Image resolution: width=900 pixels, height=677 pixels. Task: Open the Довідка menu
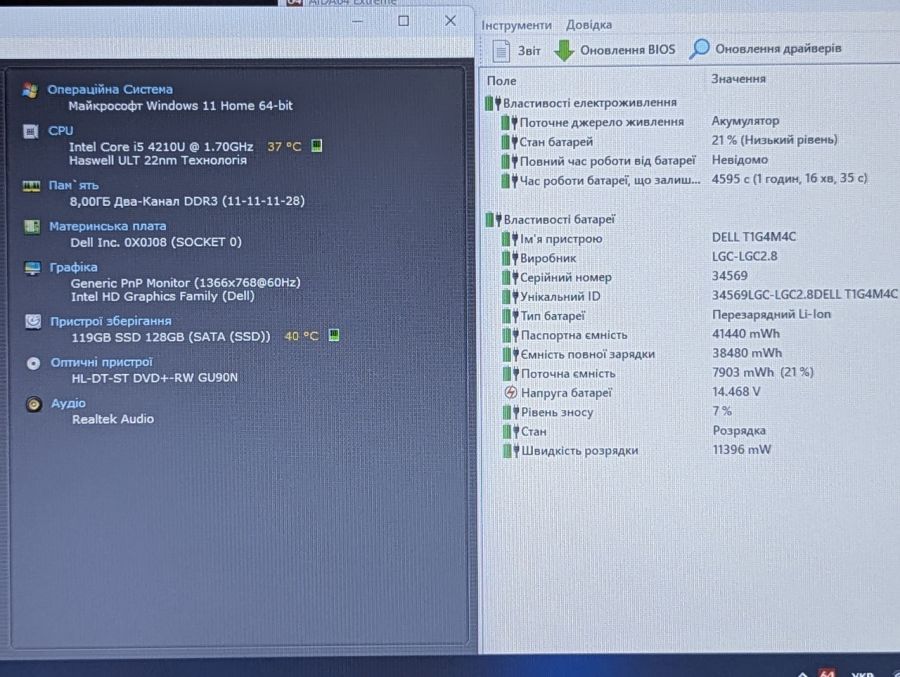[x=588, y=25]
